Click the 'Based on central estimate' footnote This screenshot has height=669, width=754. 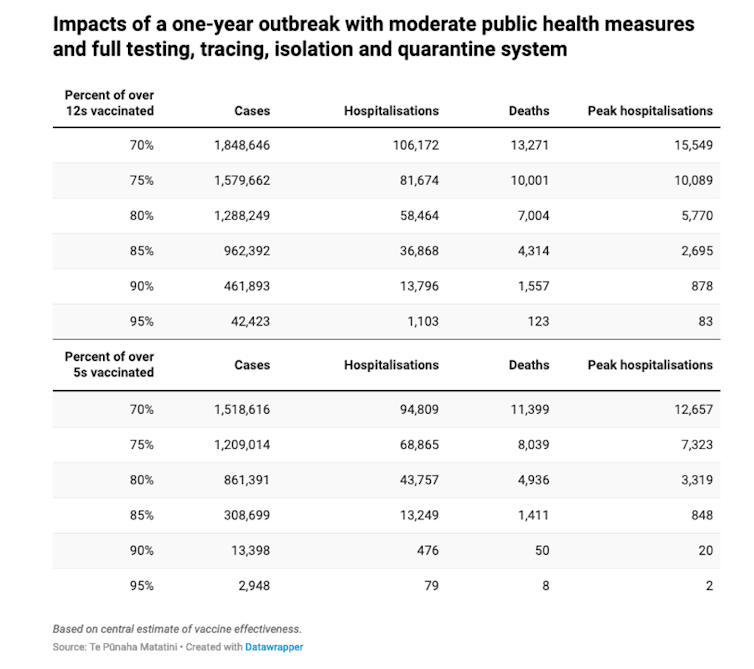pos(177,629)
